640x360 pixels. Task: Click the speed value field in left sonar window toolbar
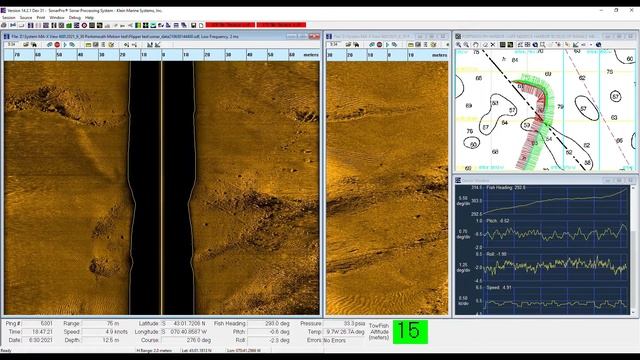(12, 44)
